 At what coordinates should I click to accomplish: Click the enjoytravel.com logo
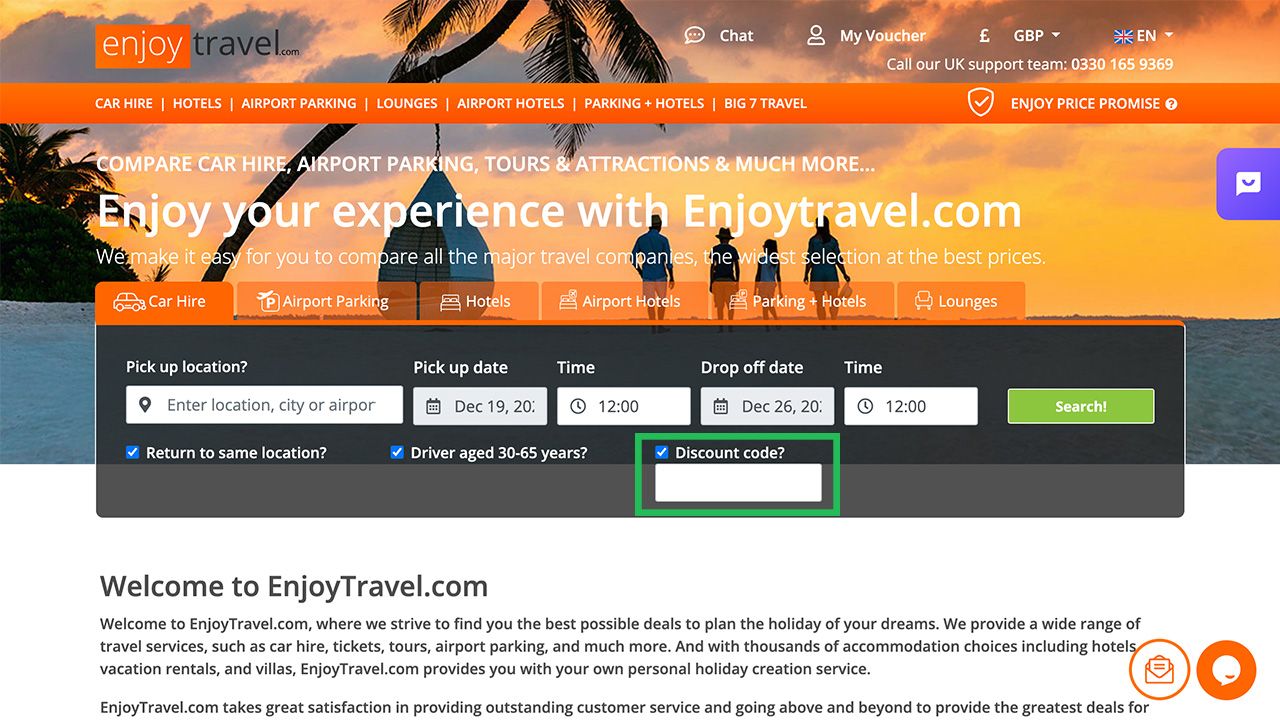point(198,45)
